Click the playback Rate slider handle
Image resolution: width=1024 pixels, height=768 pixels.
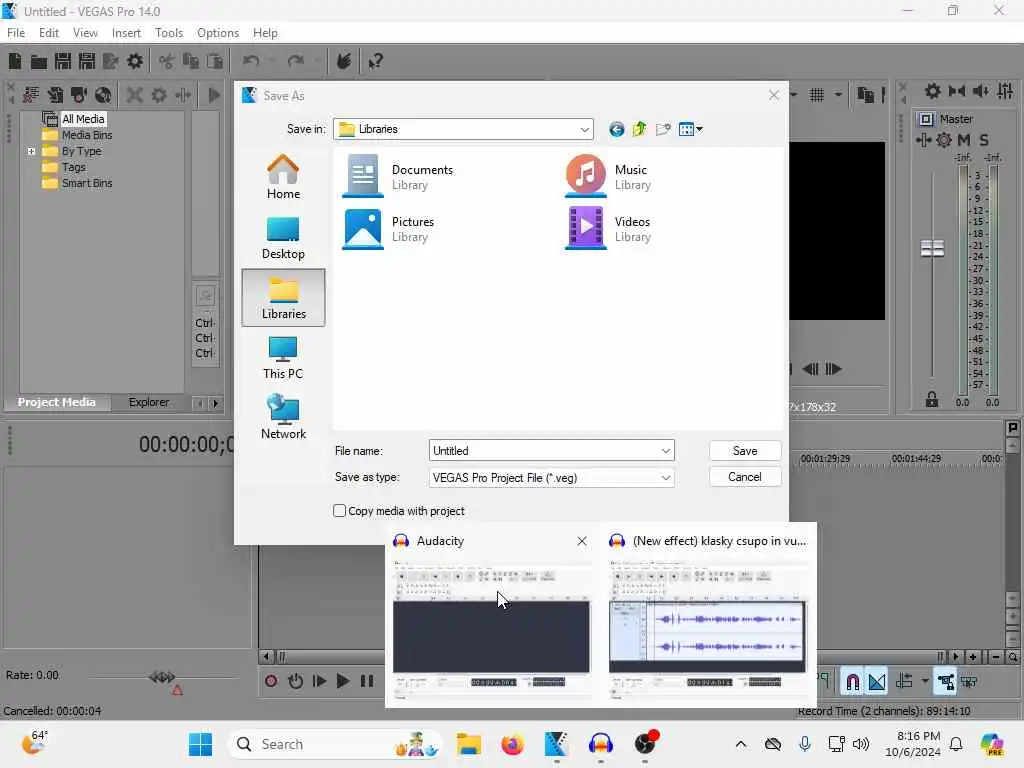[162, 677]
